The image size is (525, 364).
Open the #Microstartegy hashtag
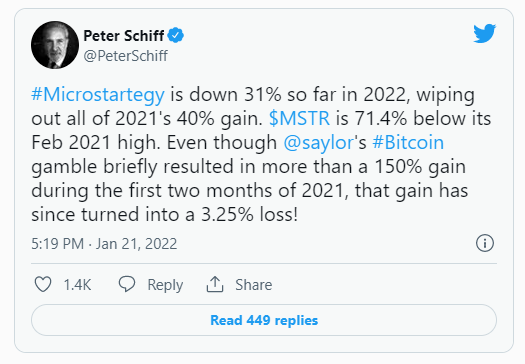pyautogui.click(x=98, y=95)
